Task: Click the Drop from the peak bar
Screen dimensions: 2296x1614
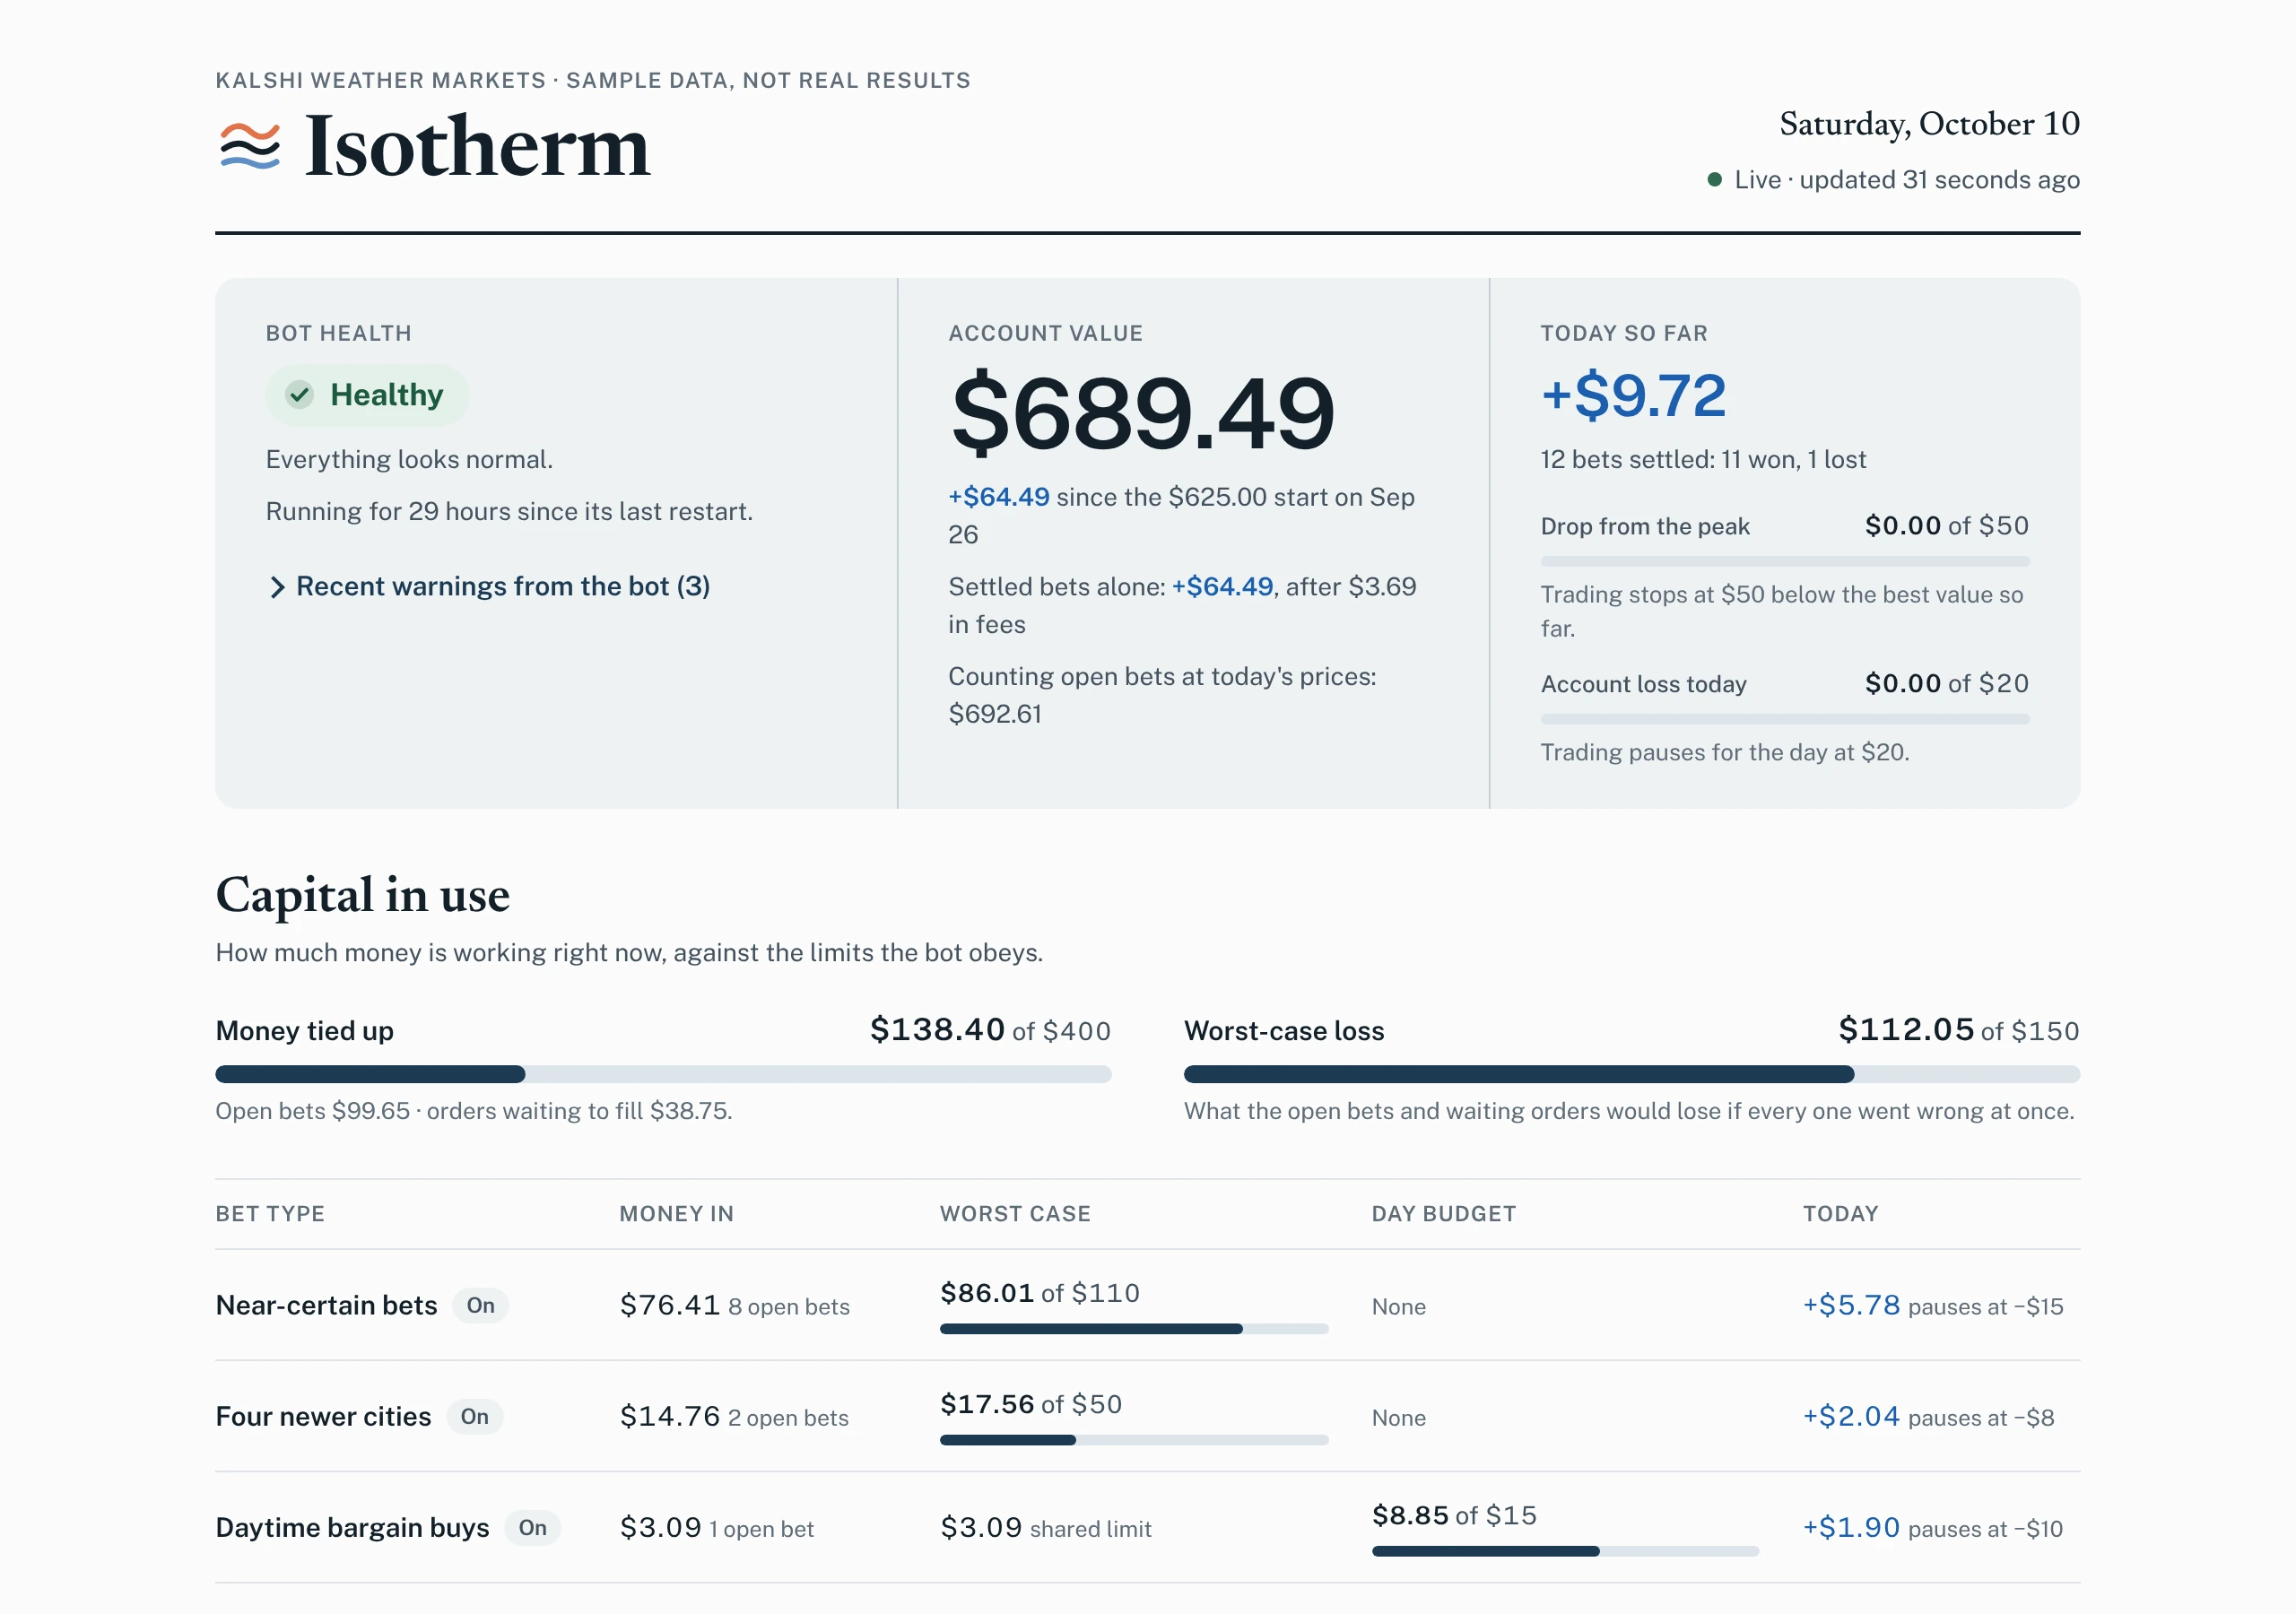Action: click(x=1785, y=561)
